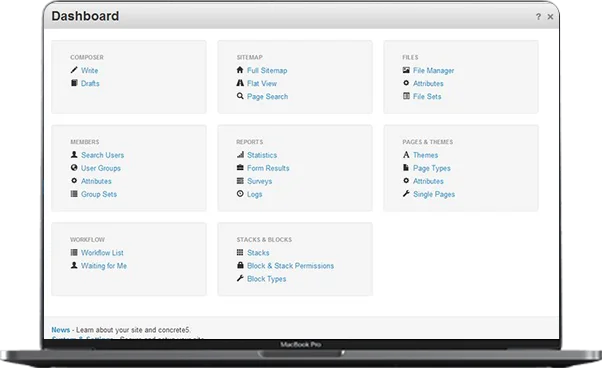
Task: Click the file icon beside Page Types
Action: 406,167
